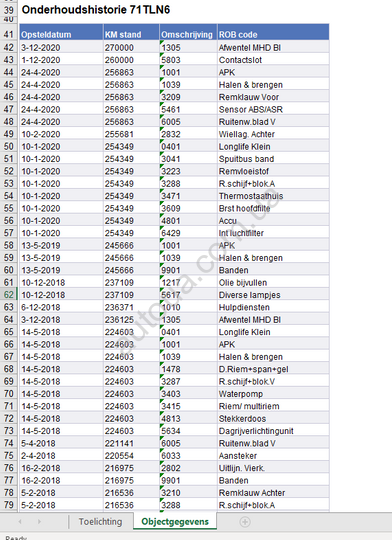Select cell 'Diverse lampjes'

point(273,295)
